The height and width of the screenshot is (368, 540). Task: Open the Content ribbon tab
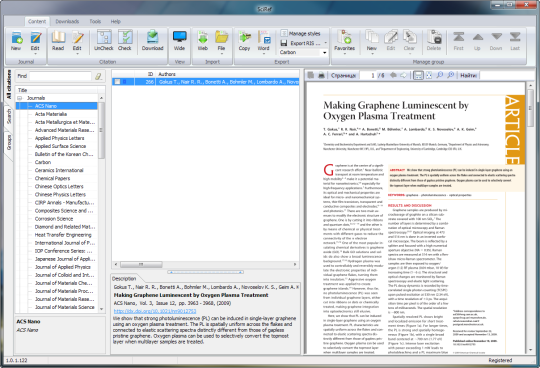pos(37,21)
